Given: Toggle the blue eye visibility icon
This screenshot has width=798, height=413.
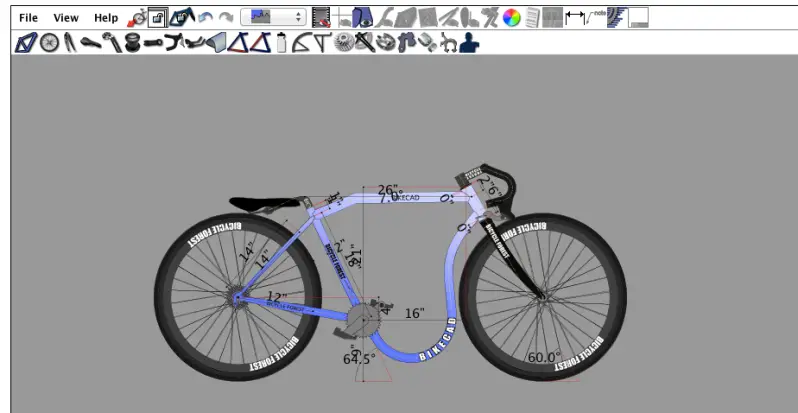Looking at the screenshot, I should click(x=362, y=18).
